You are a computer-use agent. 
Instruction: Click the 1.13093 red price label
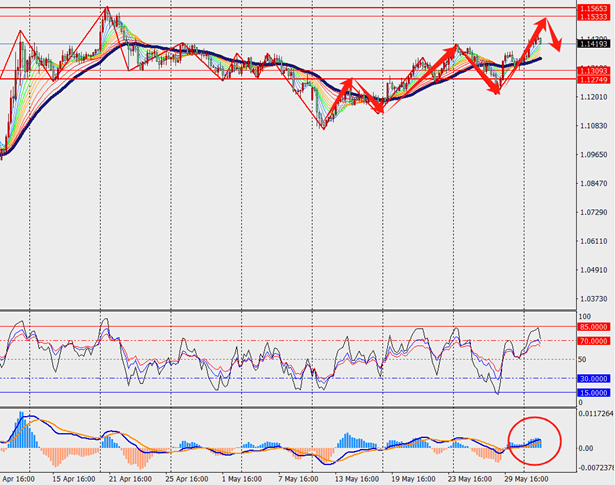click(593, 70)
